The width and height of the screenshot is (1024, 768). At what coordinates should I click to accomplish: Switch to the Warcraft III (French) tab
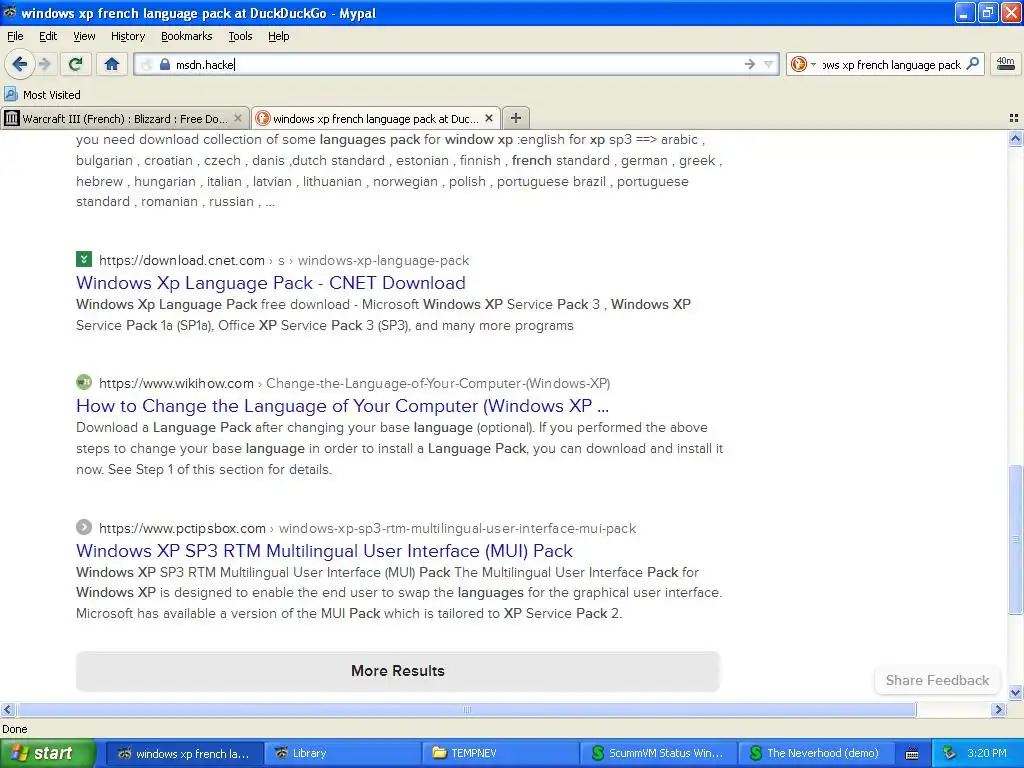pyautogui.click(x=124, y=118)
